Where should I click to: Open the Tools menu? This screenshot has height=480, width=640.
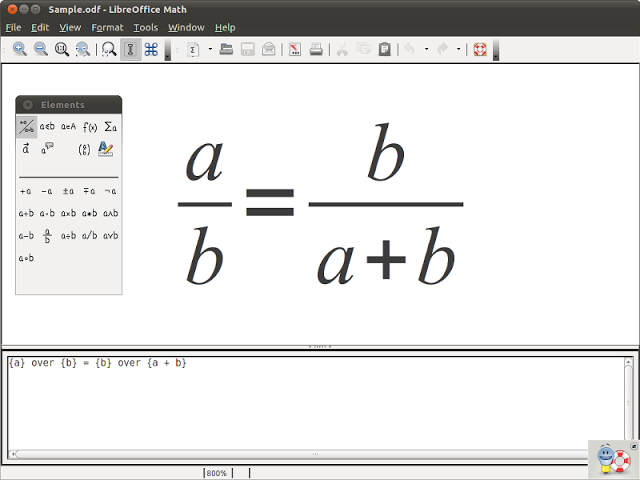146,27
